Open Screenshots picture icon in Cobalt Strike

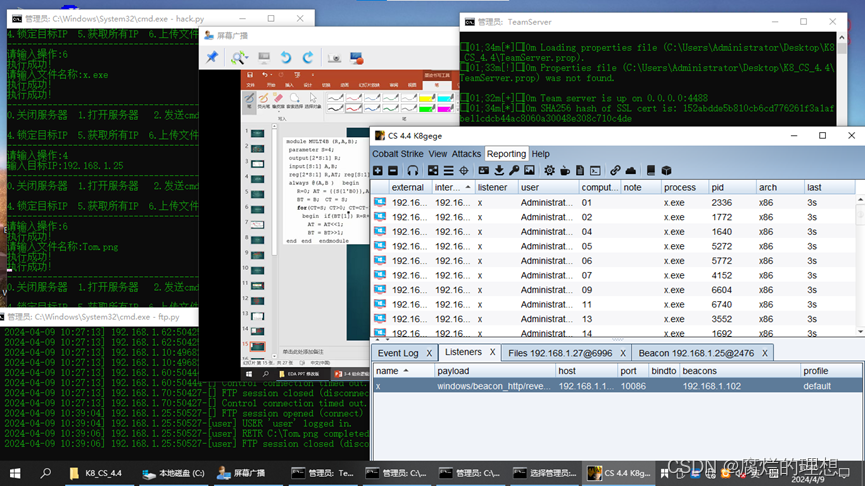(529, 170)
